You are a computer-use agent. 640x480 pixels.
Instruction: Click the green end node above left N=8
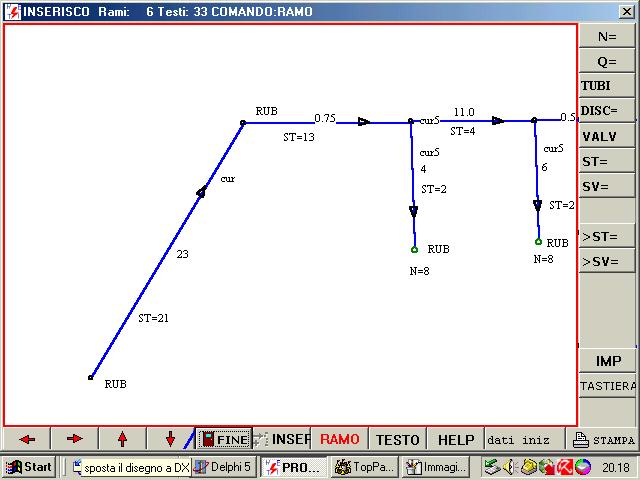(414, 249)
